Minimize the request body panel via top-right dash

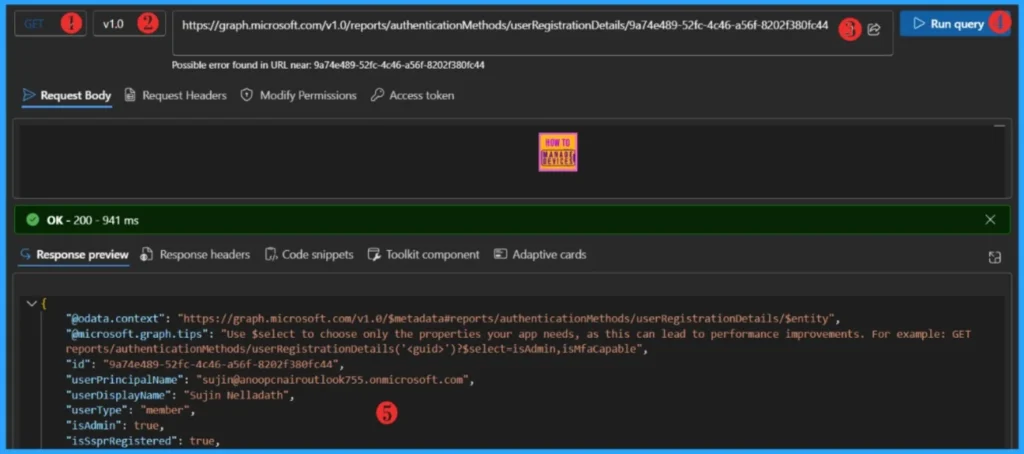click(x=999, y=125)
